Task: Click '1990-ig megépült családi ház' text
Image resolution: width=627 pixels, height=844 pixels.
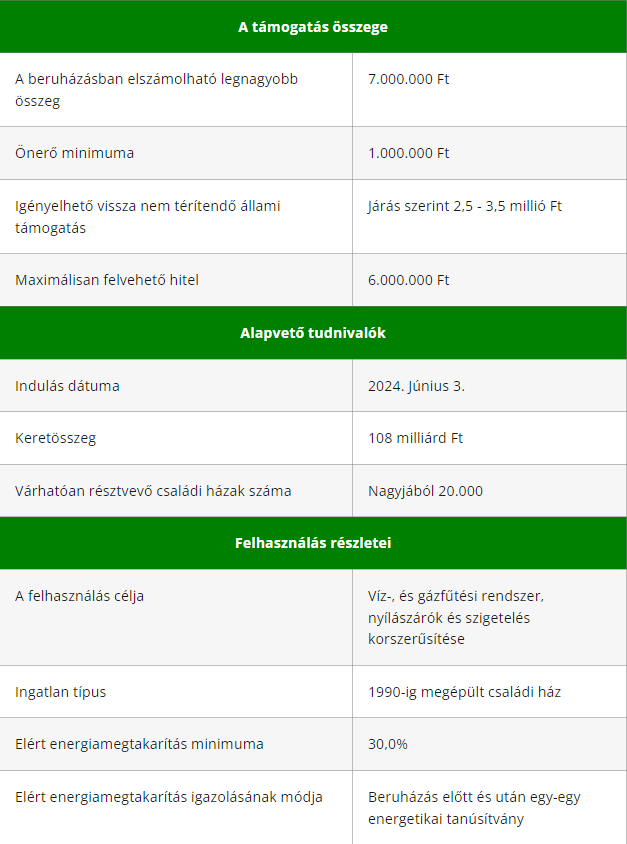Action: click(x=464, y=692)
